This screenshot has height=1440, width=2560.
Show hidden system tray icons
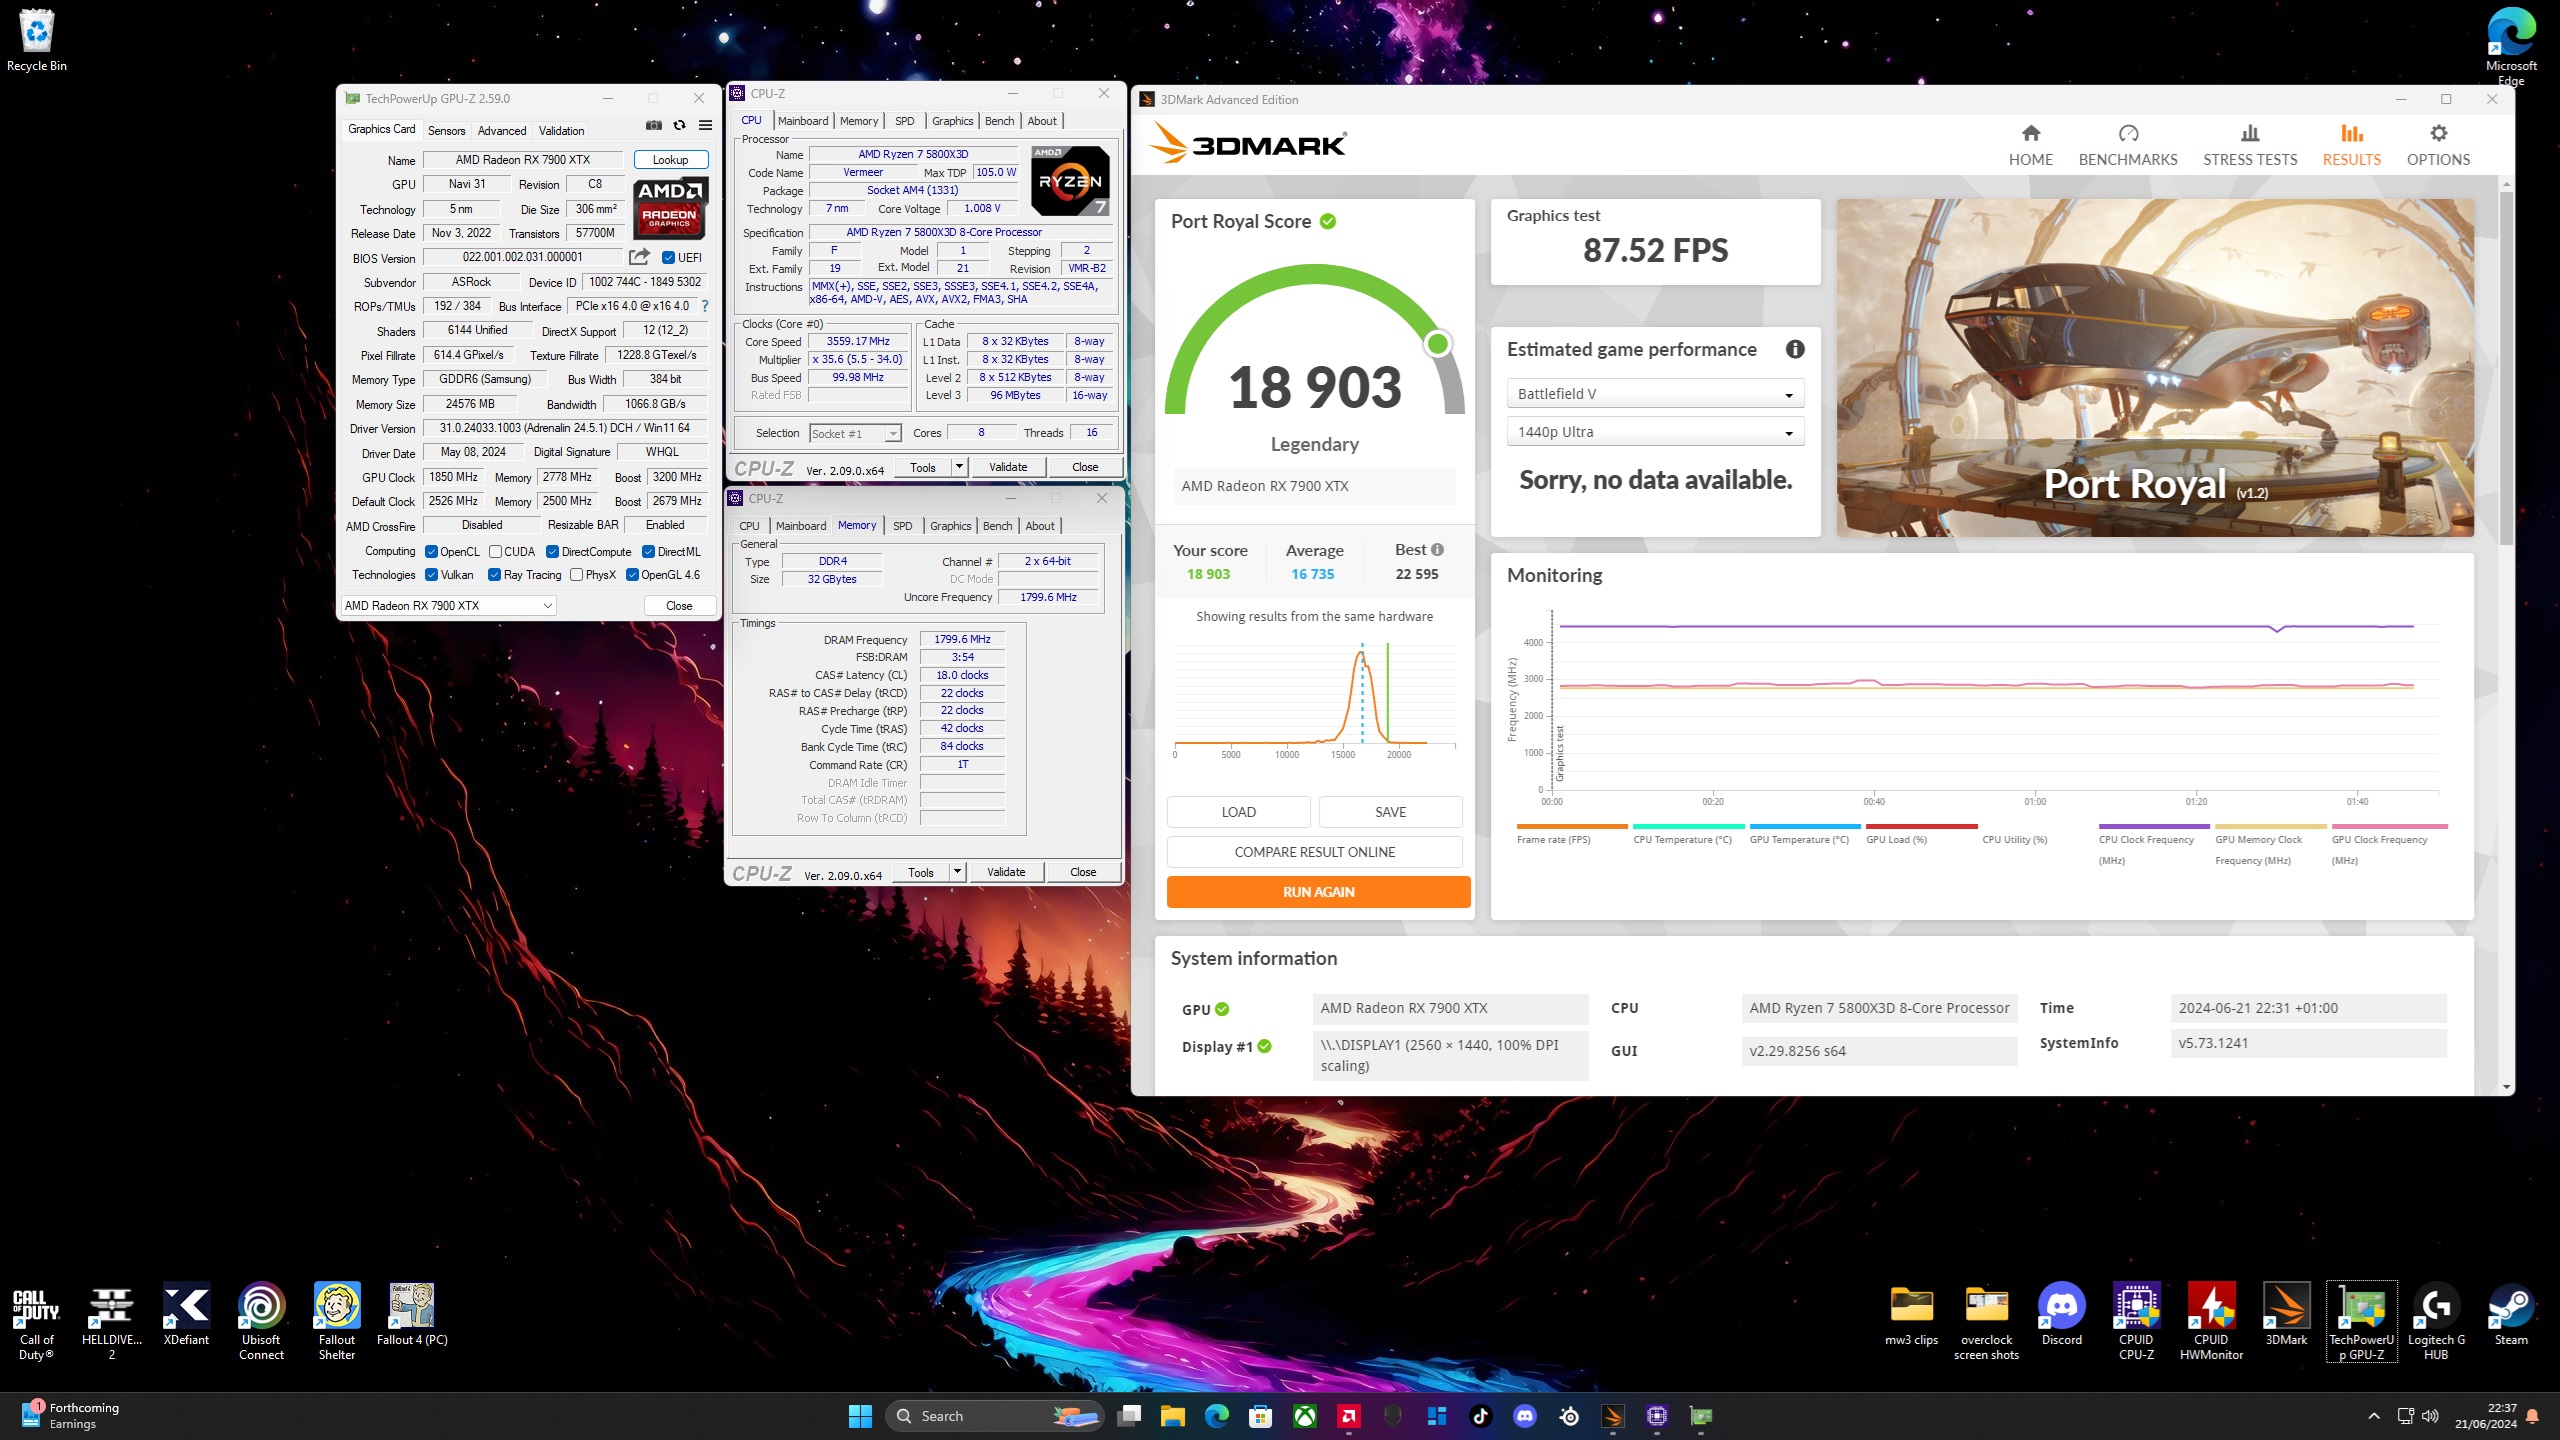coord(2373,1416)
